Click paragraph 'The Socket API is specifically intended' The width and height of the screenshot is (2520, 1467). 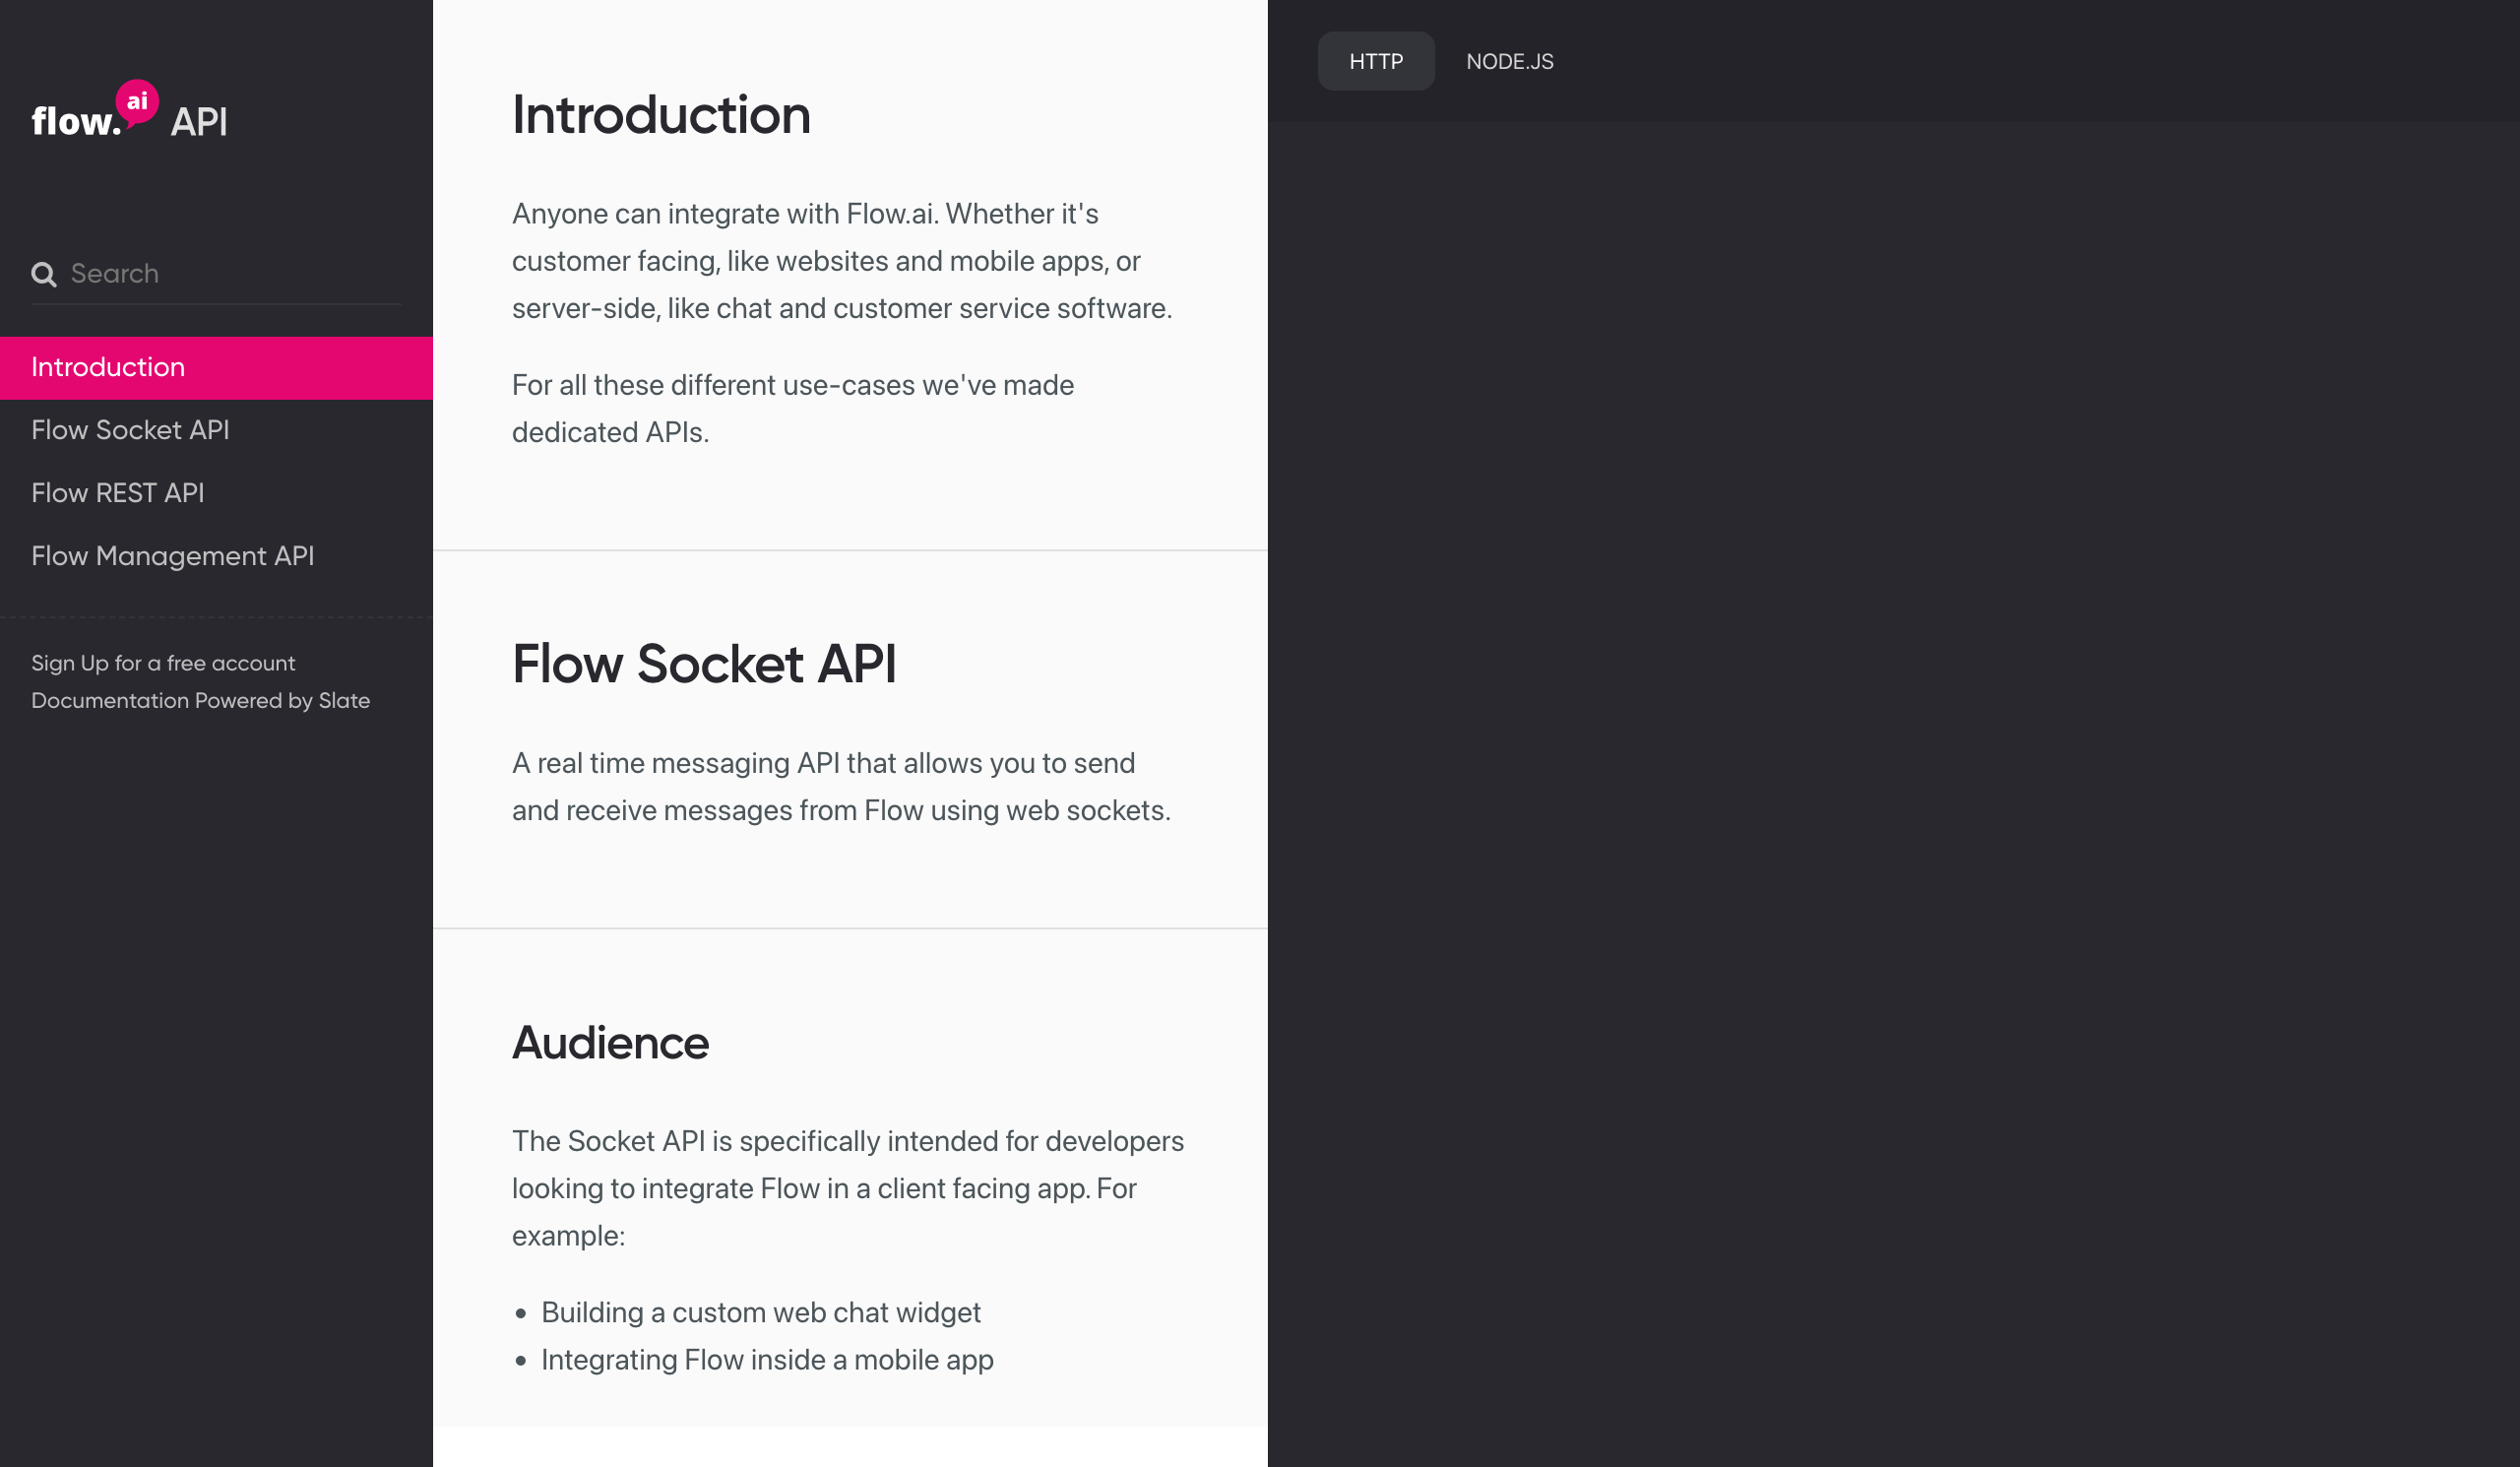click(x=848, y=1189)
